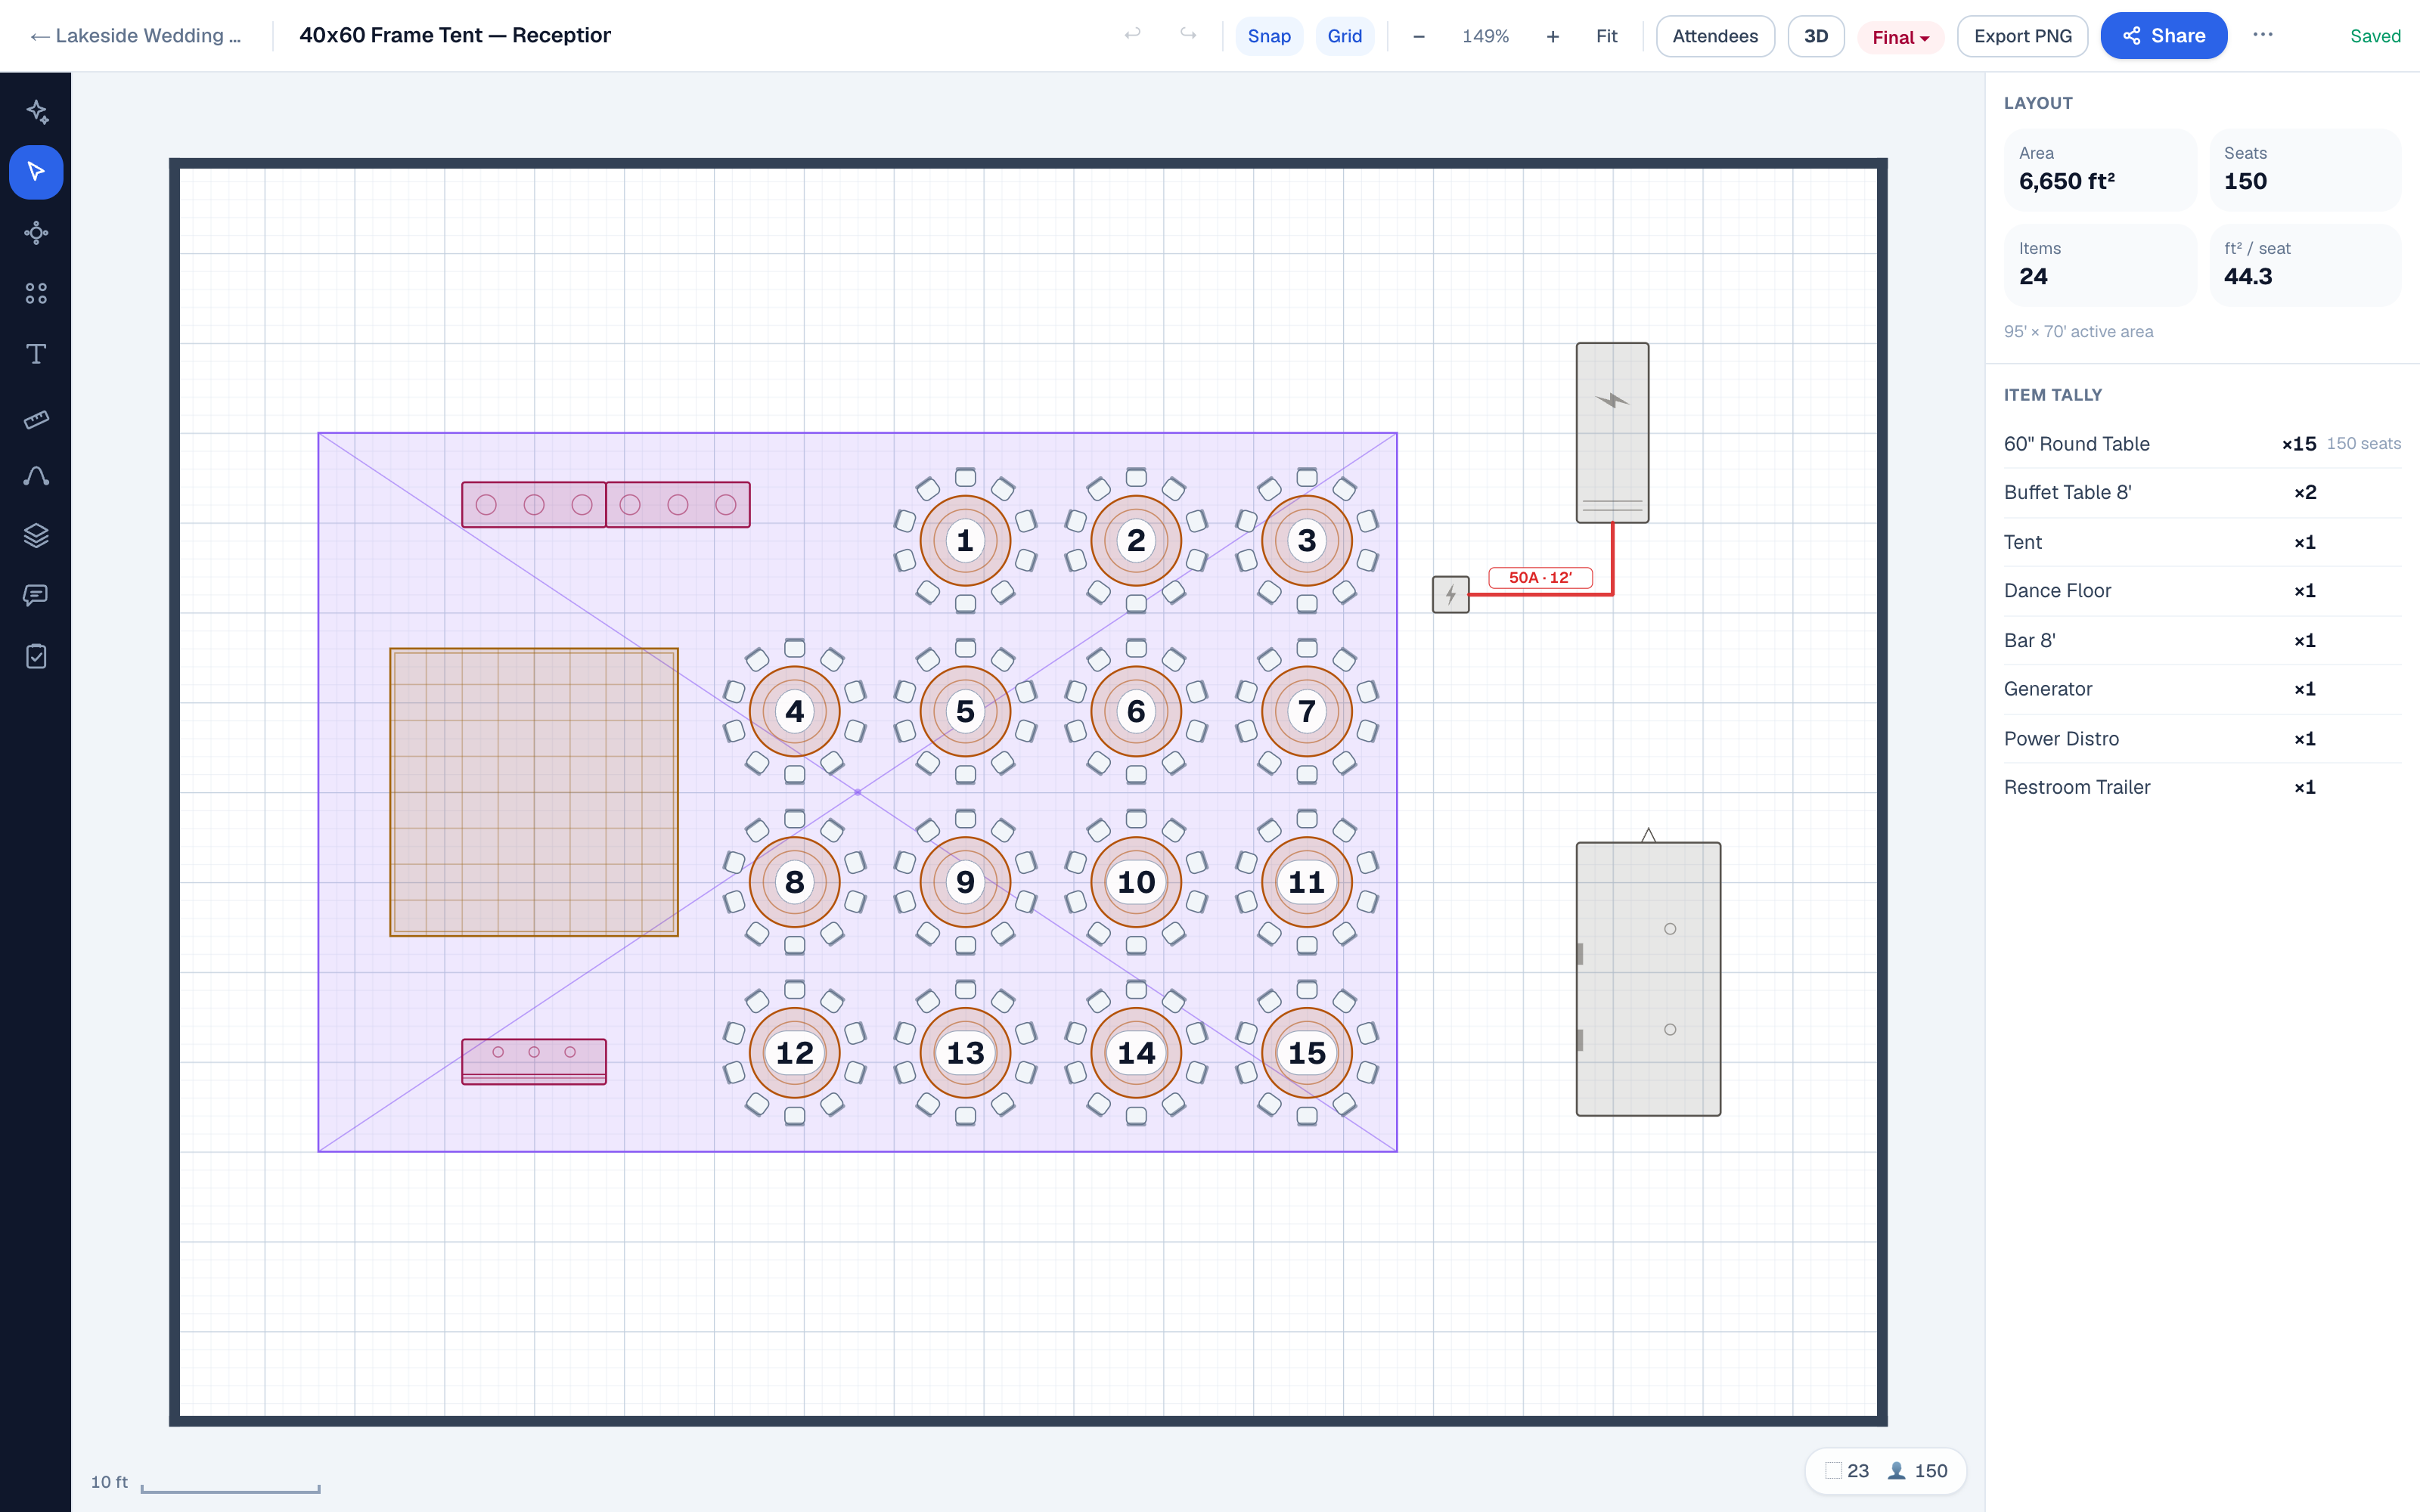Select the right buffet table

click(x=678, y=505)
